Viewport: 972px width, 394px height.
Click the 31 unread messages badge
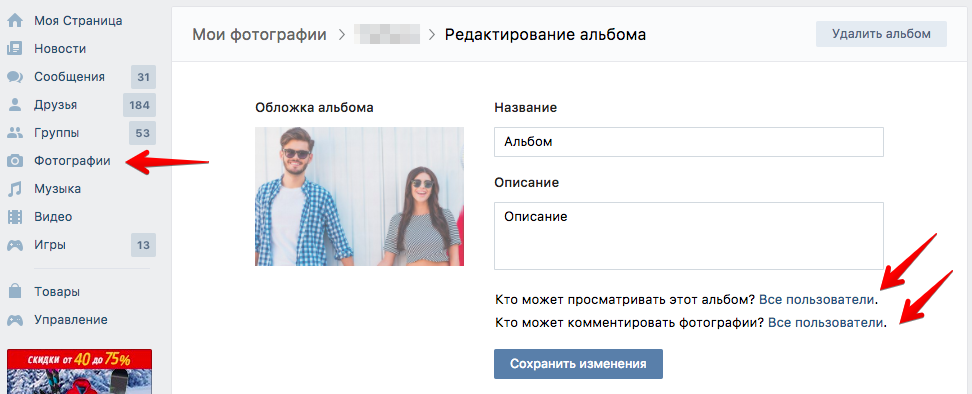tap(143, 77)
